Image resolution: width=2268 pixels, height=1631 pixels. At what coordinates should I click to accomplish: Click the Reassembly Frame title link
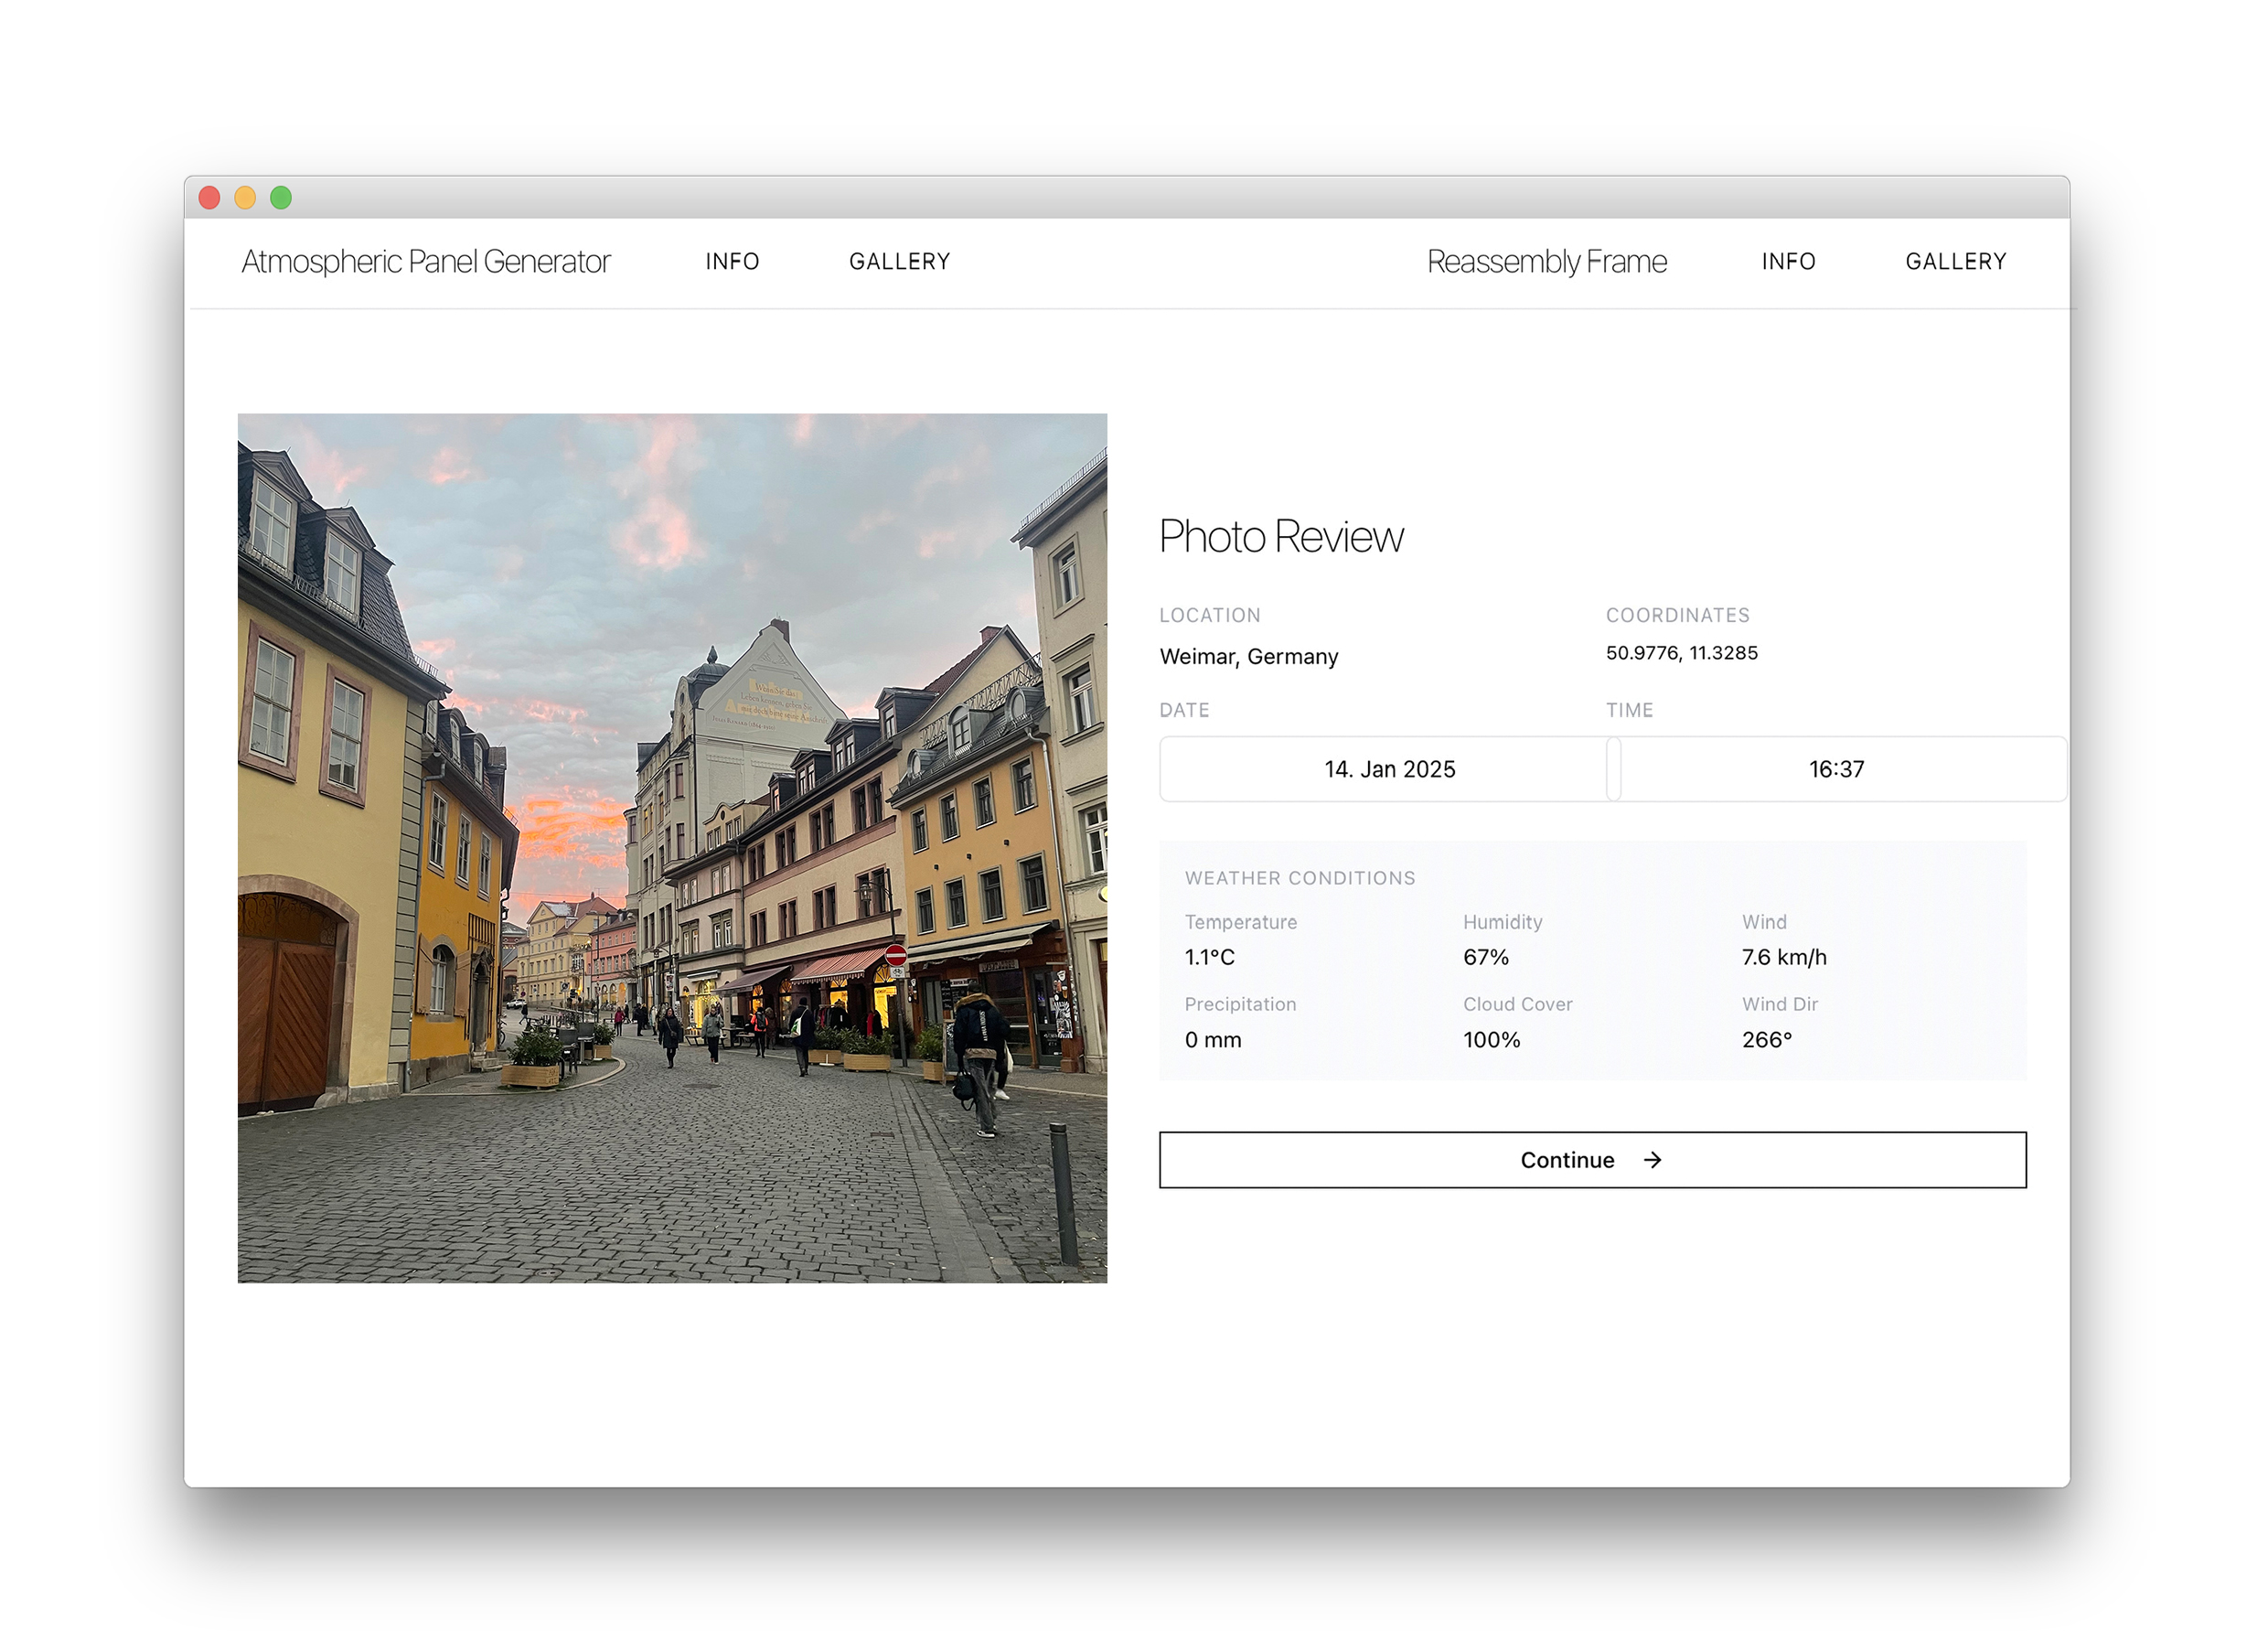coord(1546,262)
